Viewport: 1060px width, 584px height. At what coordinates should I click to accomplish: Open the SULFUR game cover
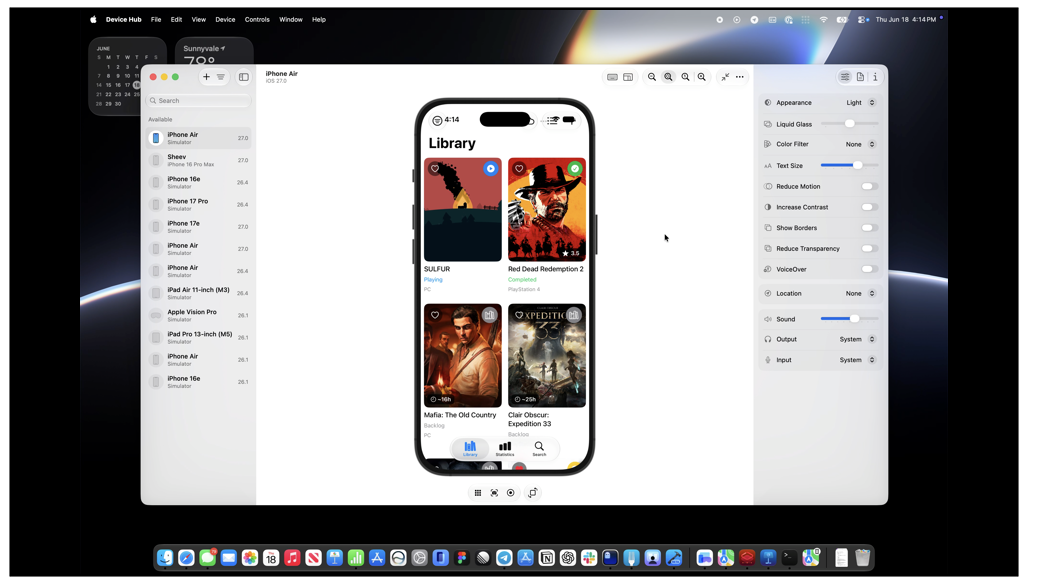[463, 210]
